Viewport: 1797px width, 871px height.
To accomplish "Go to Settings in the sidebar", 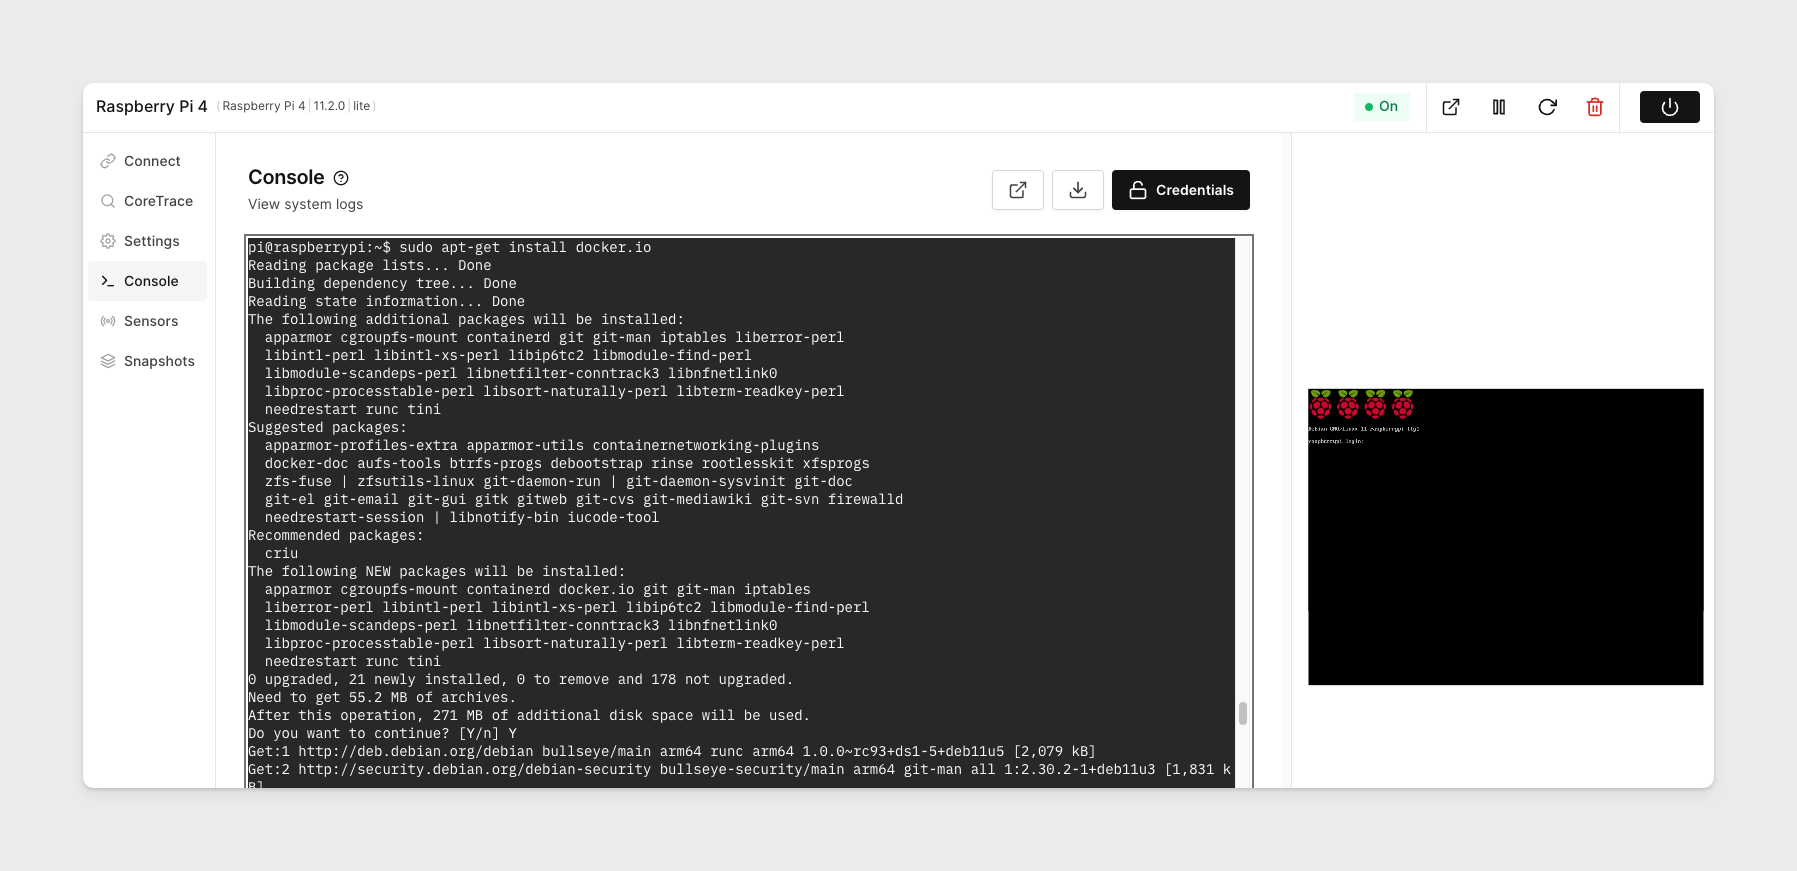I will click(147, 241).
